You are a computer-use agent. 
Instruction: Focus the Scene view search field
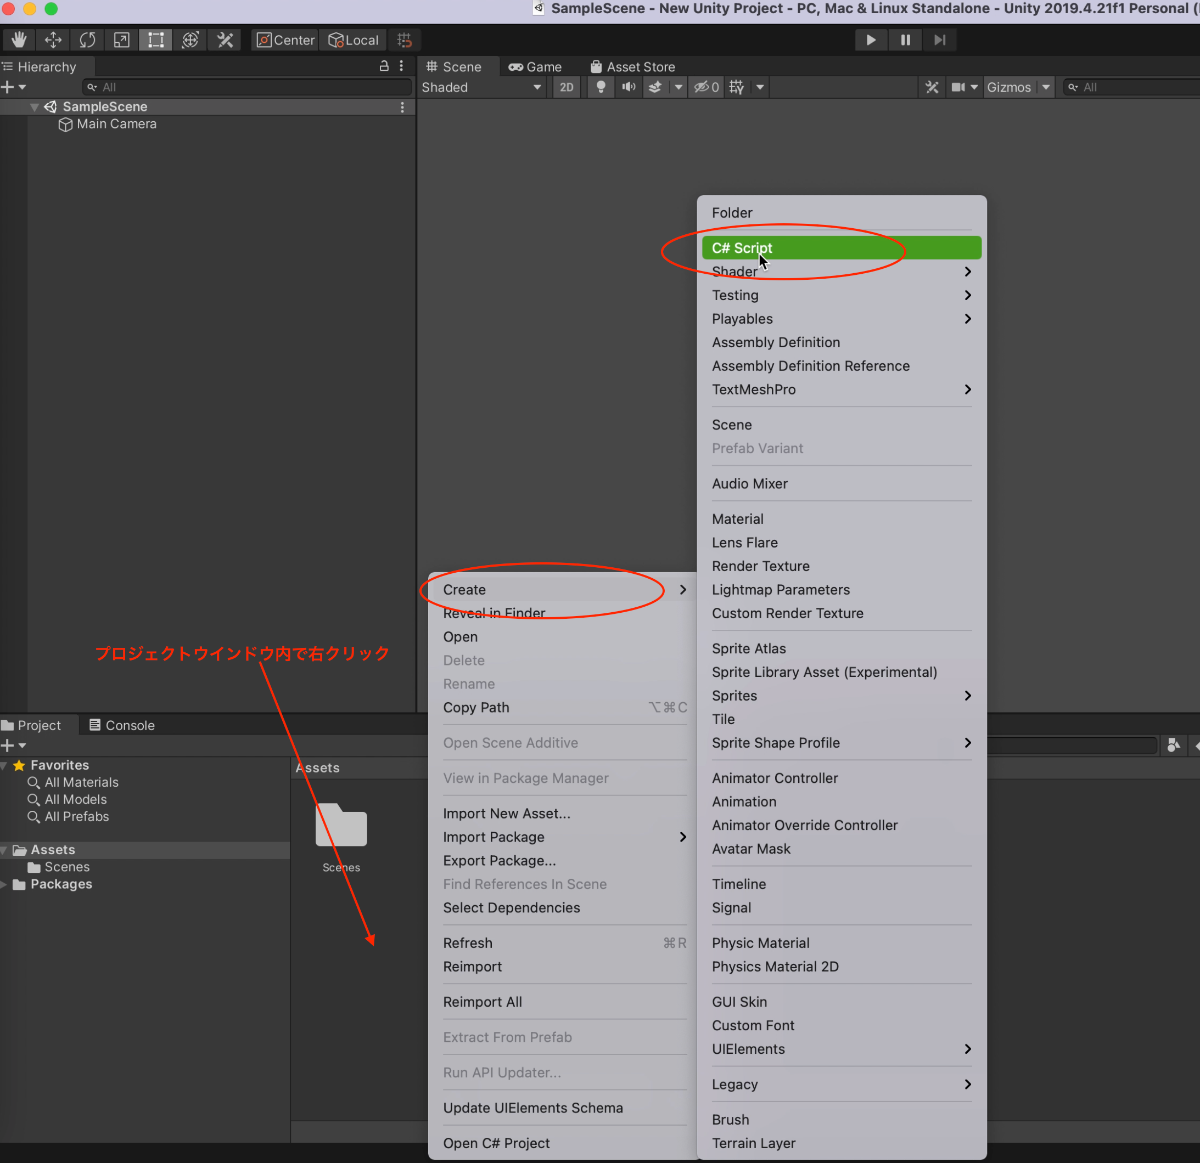1131,87
